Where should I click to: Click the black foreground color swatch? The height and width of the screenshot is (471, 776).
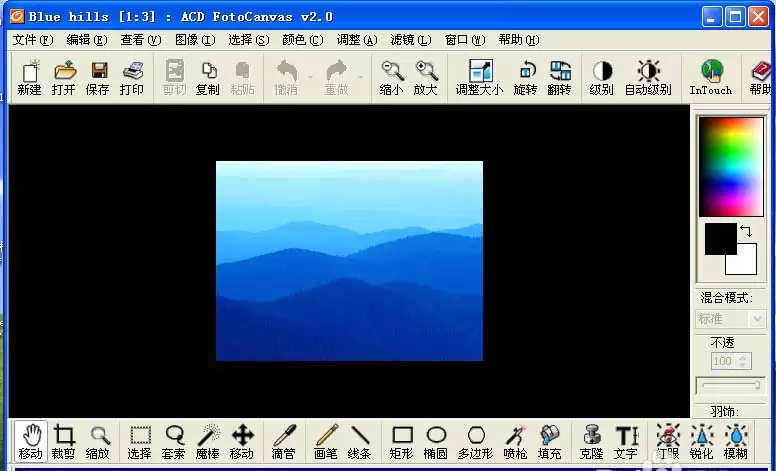coord(720,238)
